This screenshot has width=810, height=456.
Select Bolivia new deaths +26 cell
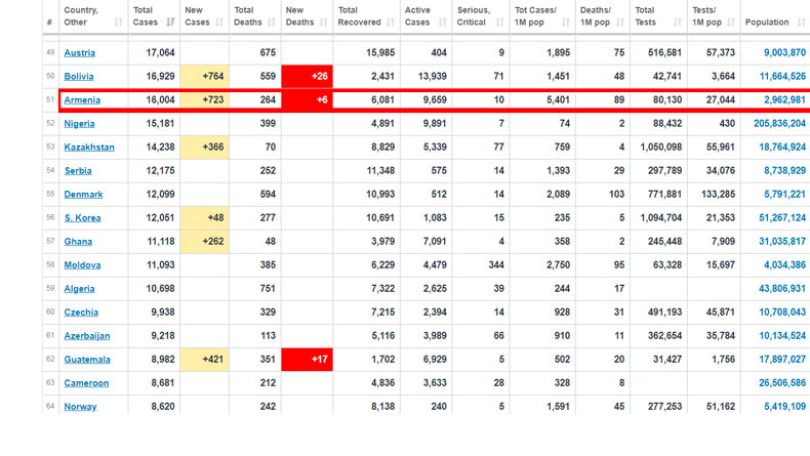pyautogui.click(x=307, y=76)
